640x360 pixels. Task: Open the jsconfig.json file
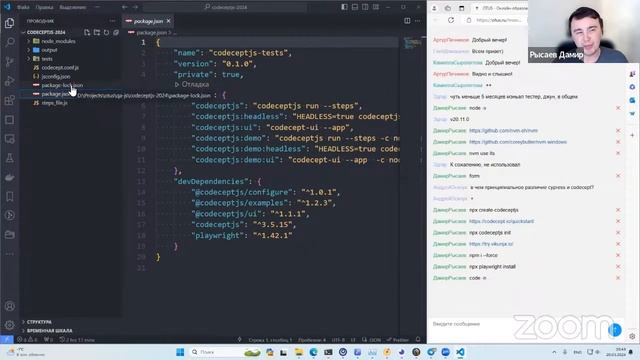pos(56,76)
